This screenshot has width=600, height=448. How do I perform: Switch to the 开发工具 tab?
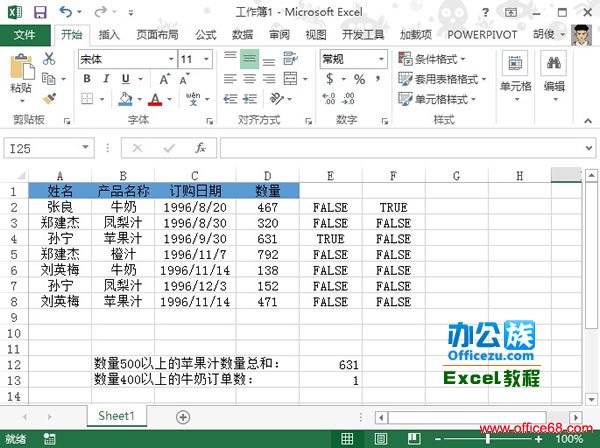tap(363, 35)
